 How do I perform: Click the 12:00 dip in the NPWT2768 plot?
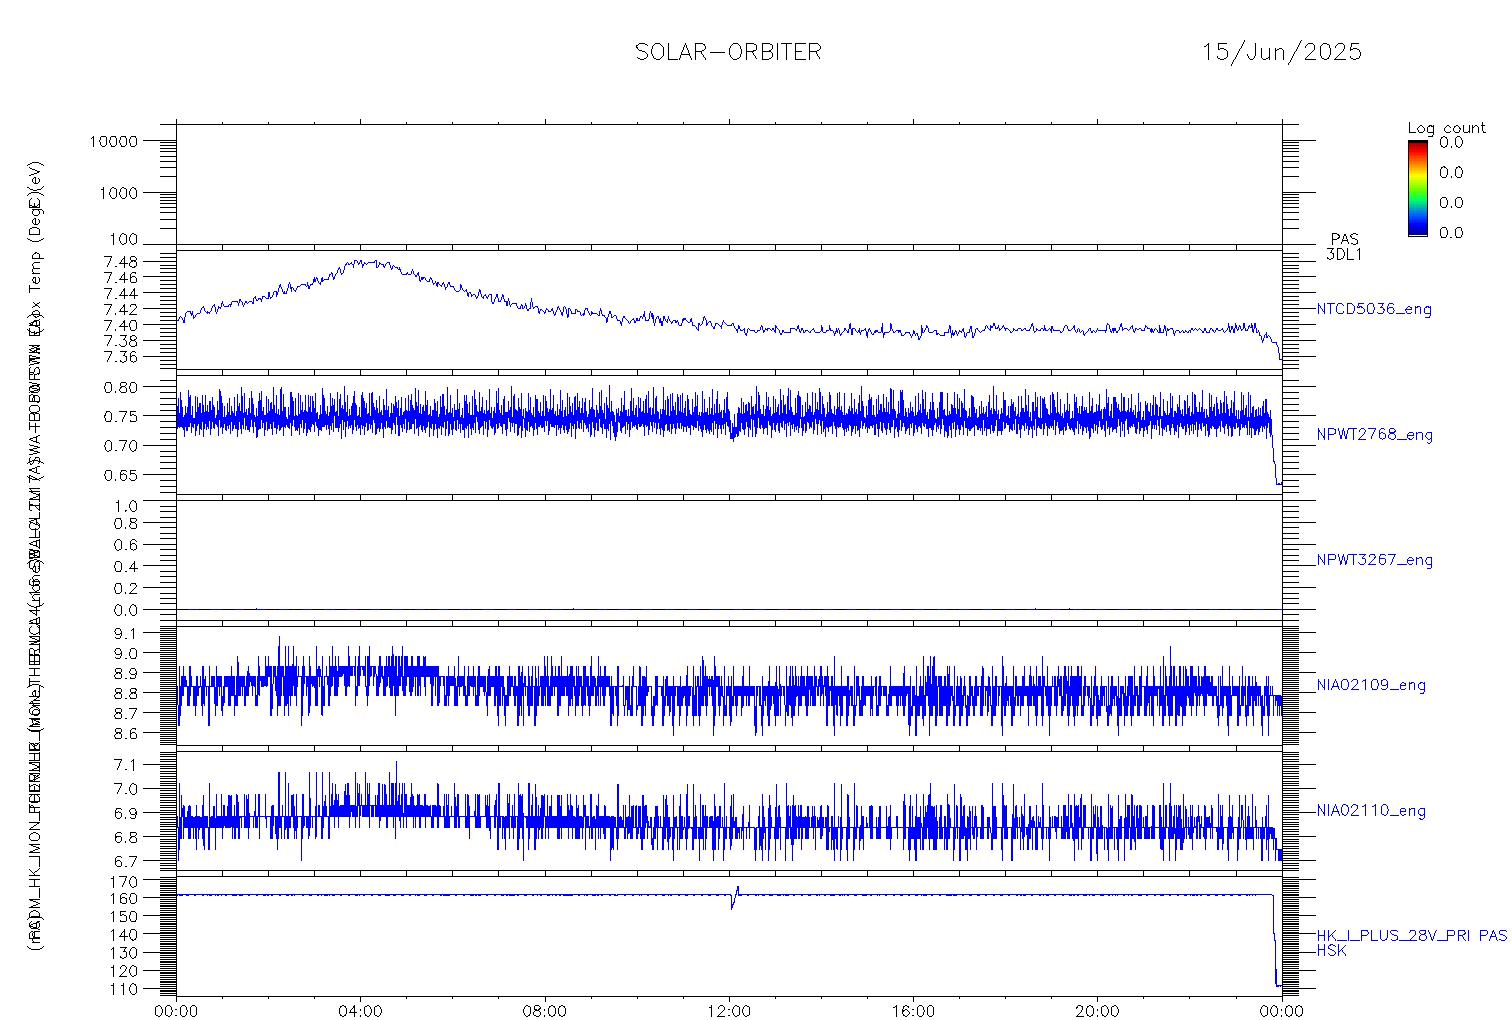click(734, 432)
